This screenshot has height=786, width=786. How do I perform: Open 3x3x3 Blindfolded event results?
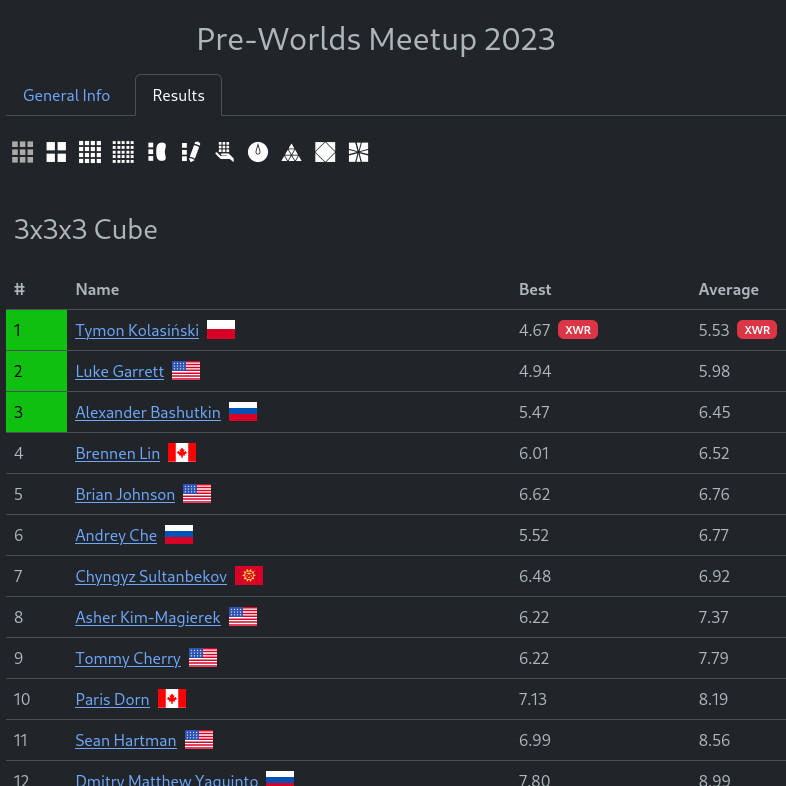pyautogui.click(x=157, y=152)
